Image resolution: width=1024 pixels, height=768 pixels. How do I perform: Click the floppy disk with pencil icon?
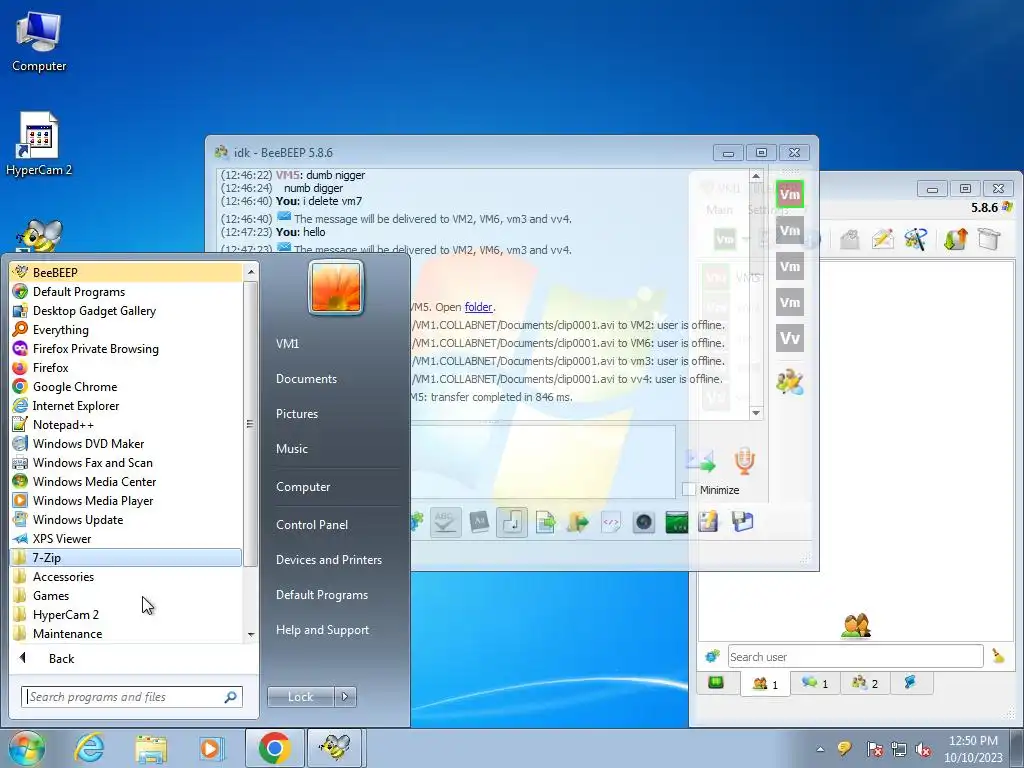pos(709,522)
